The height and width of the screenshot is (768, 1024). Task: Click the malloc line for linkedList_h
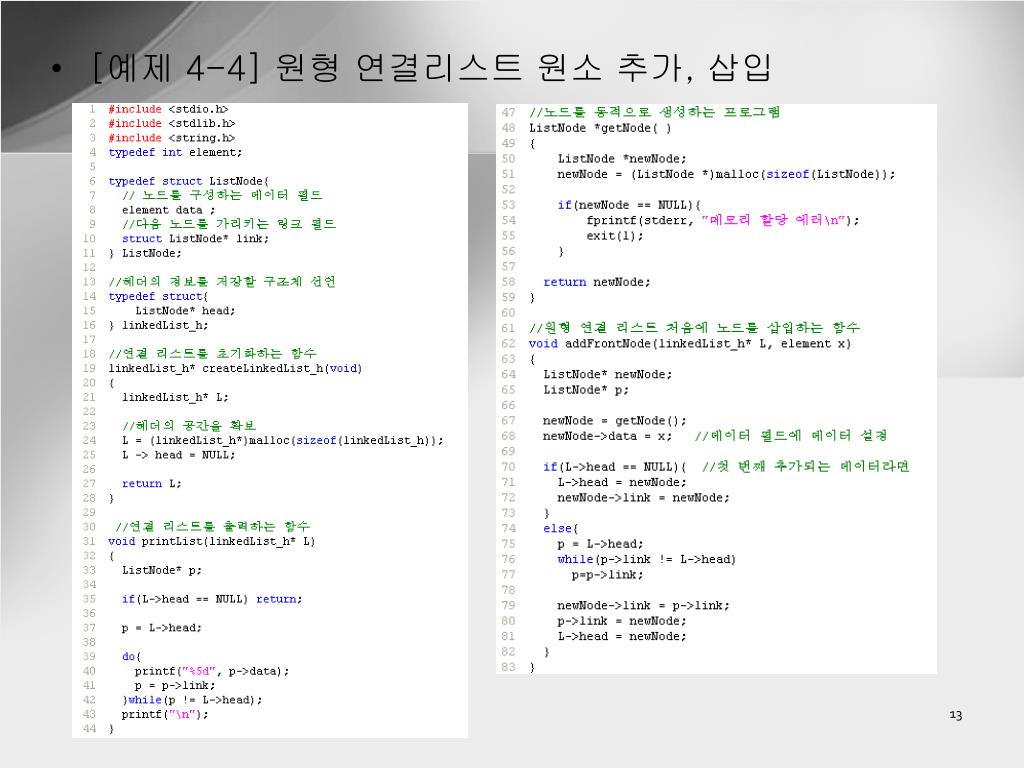[x=283, y=440]
